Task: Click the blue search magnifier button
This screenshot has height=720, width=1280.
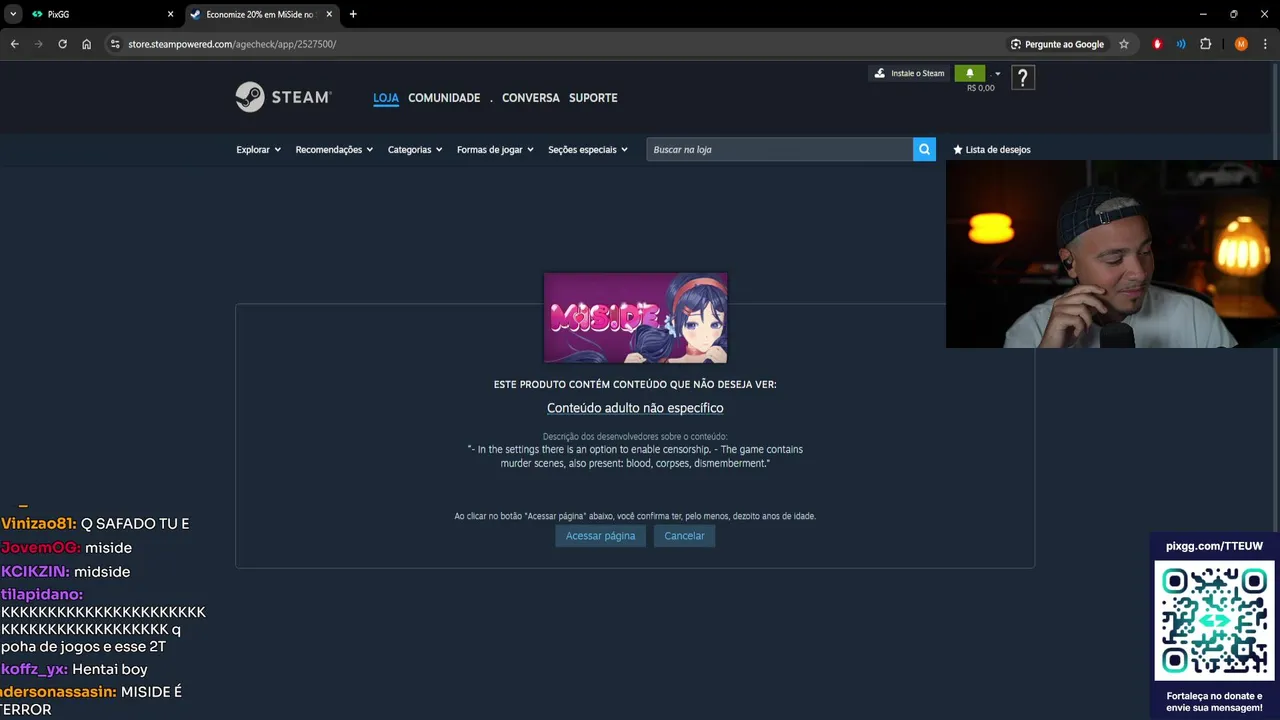Action: click(924, 149)
